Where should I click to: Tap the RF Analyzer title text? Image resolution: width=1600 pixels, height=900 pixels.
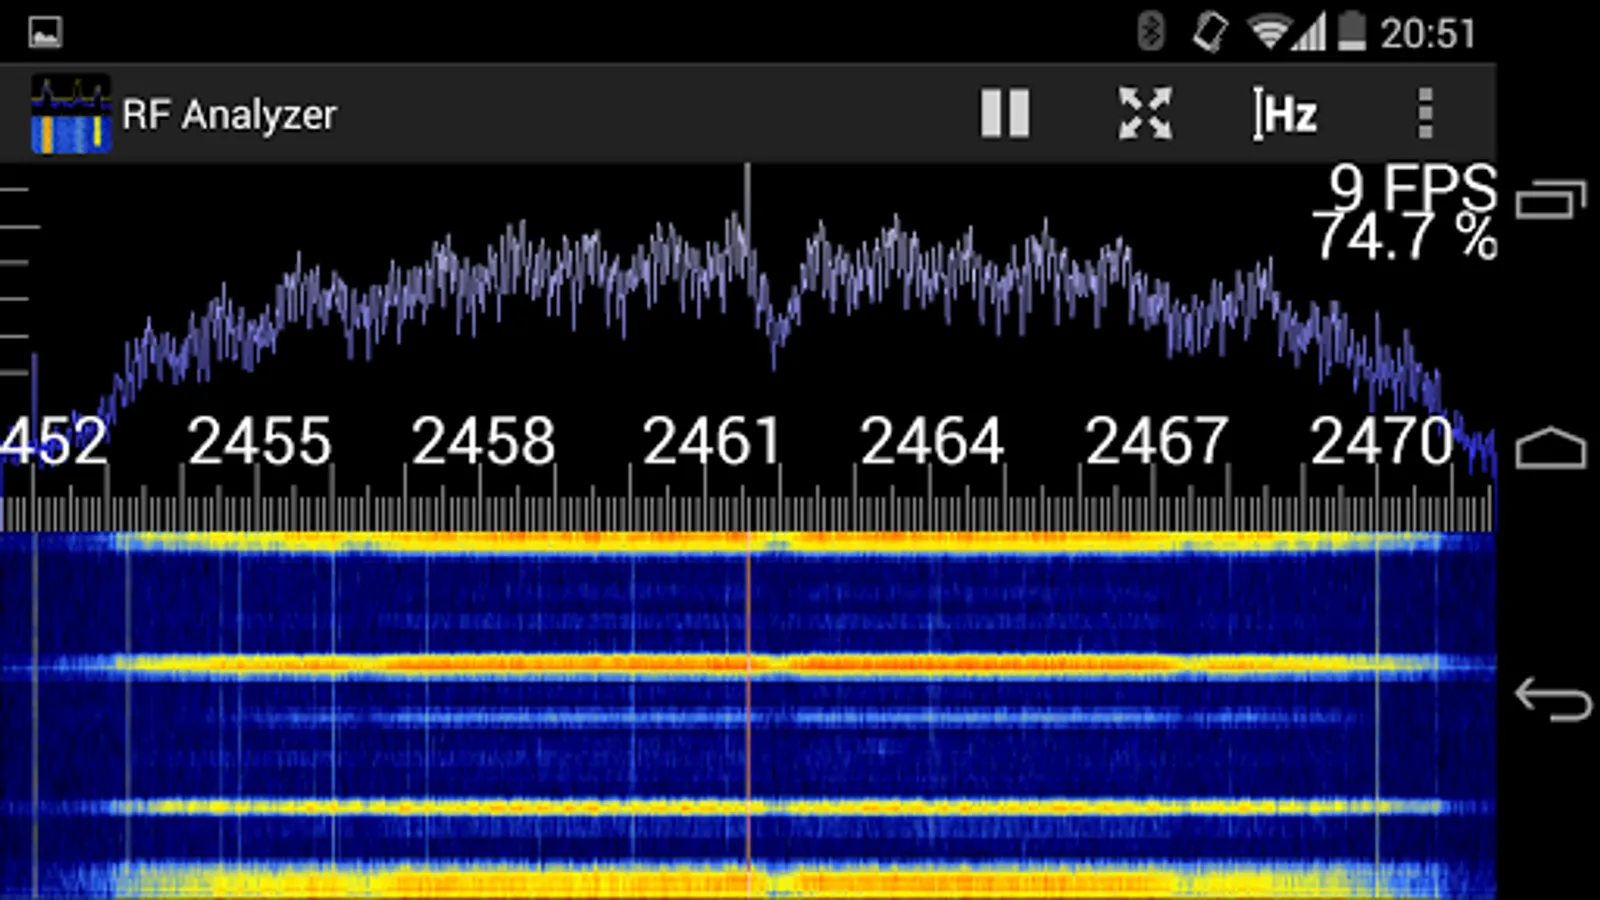click(229, 115)
